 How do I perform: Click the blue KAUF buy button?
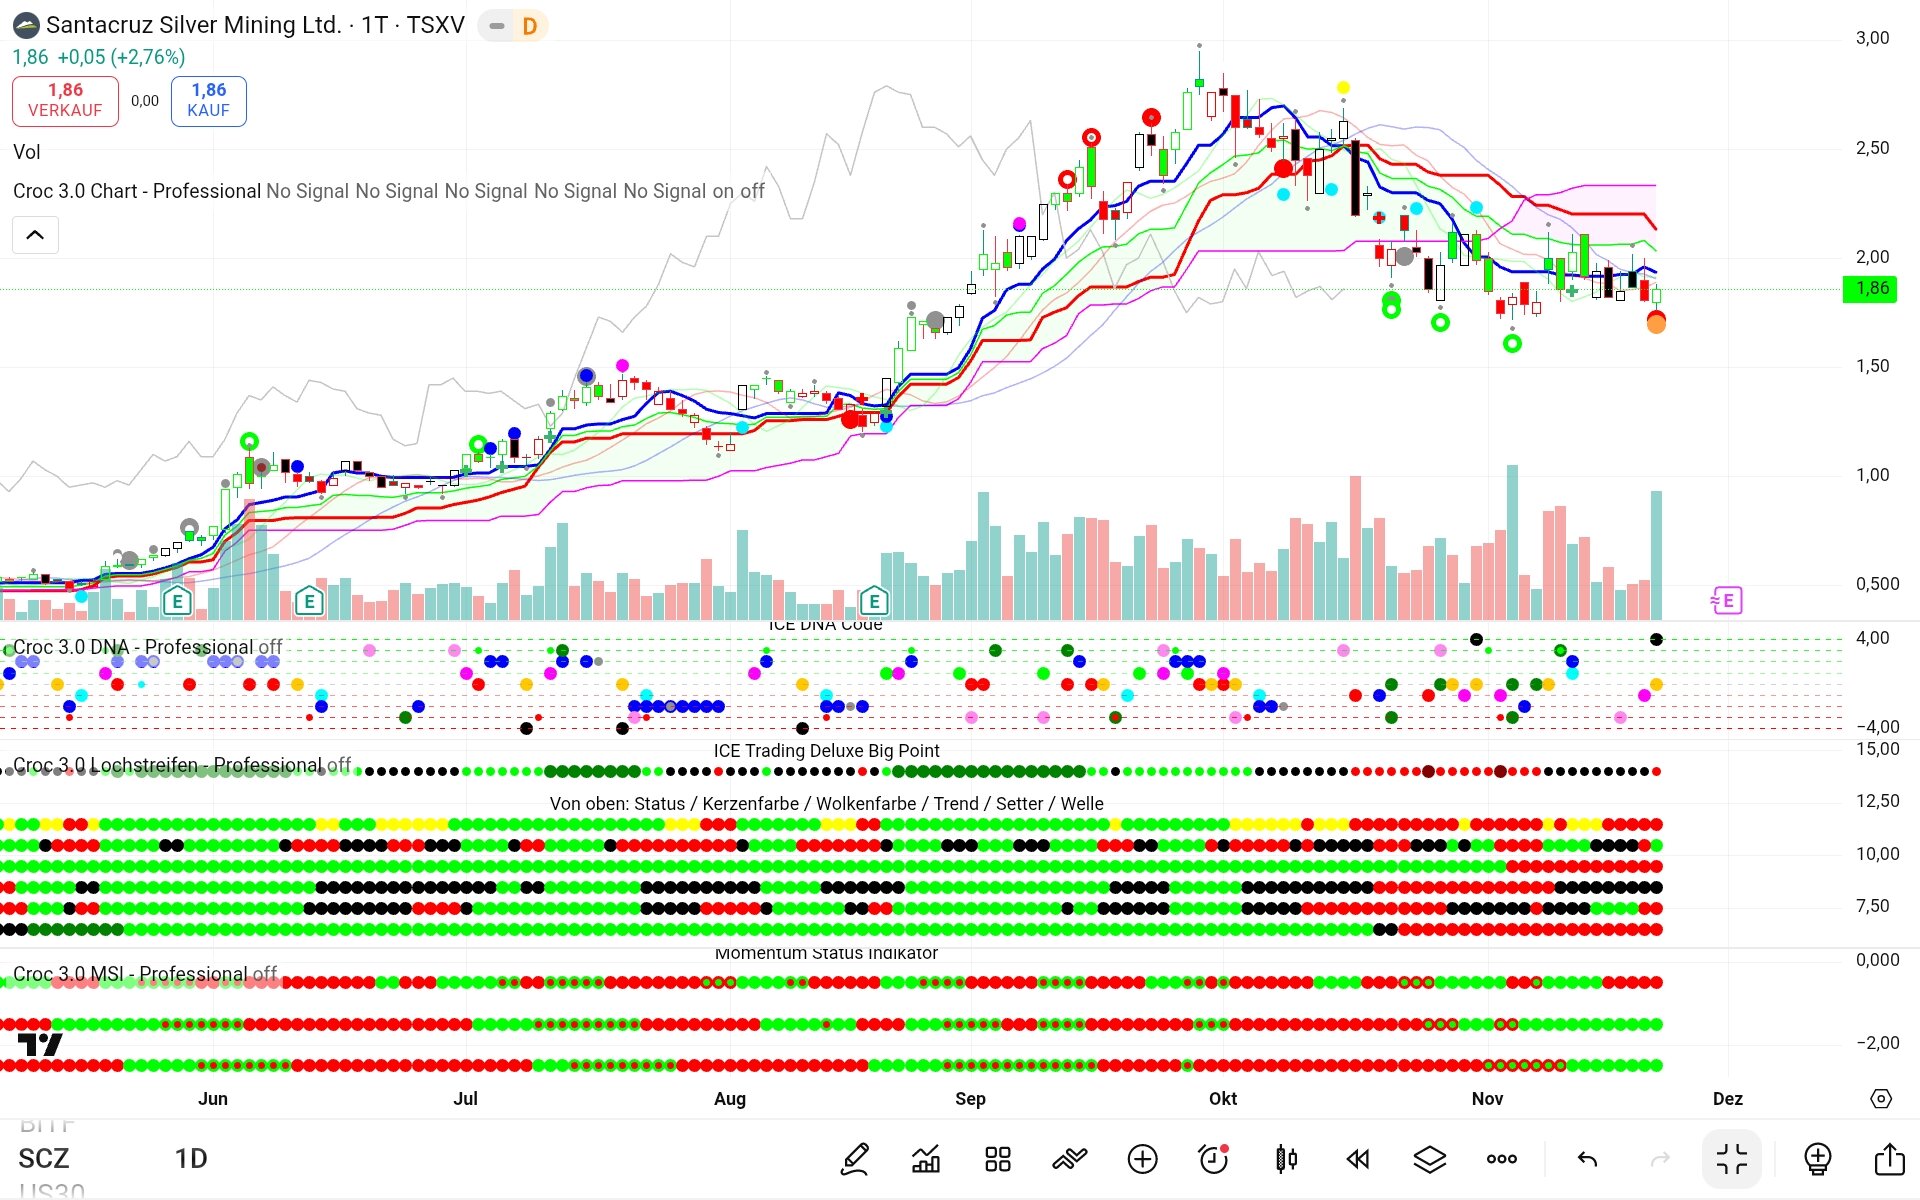click(208, 100)
